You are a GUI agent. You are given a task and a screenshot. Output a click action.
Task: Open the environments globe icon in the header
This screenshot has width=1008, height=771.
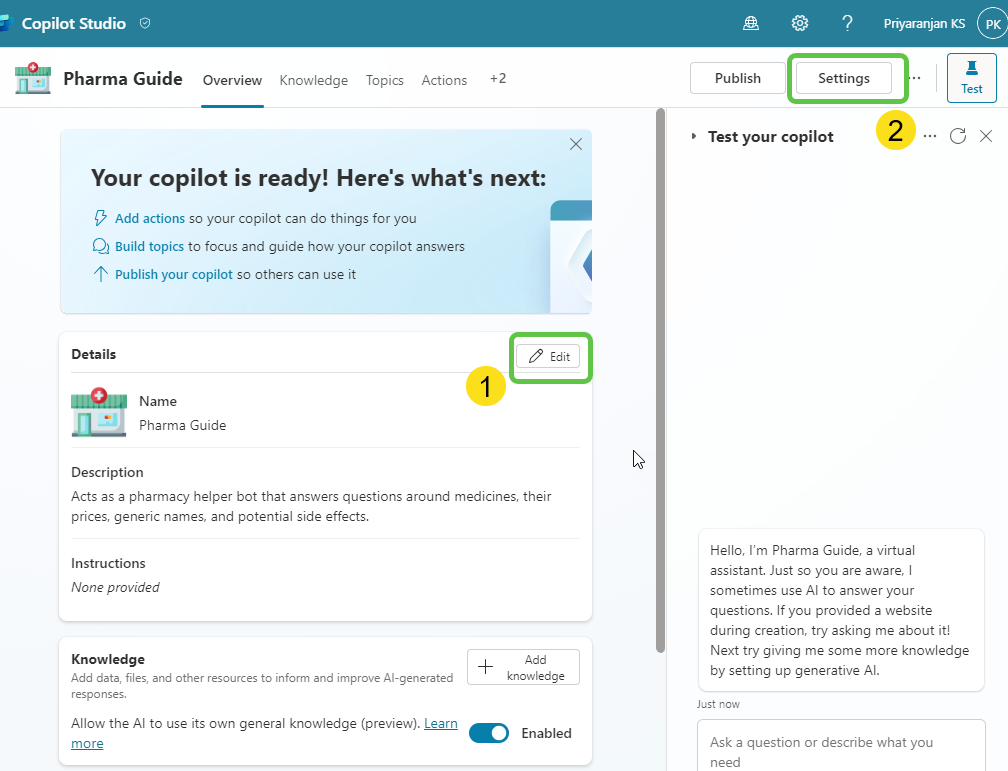tap(751, 22)
